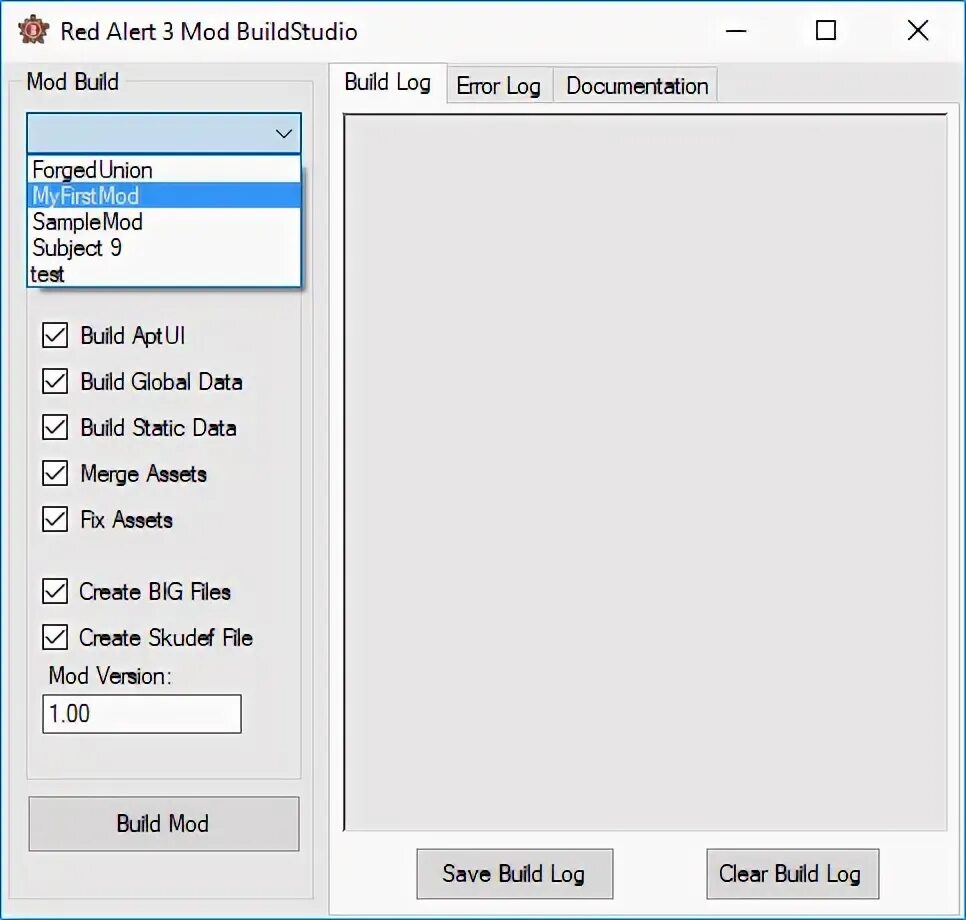Toggle Create BIG Files checkbox
Image resolution: width=966 pixels, height=920 pixels.
tap(55, 592)
